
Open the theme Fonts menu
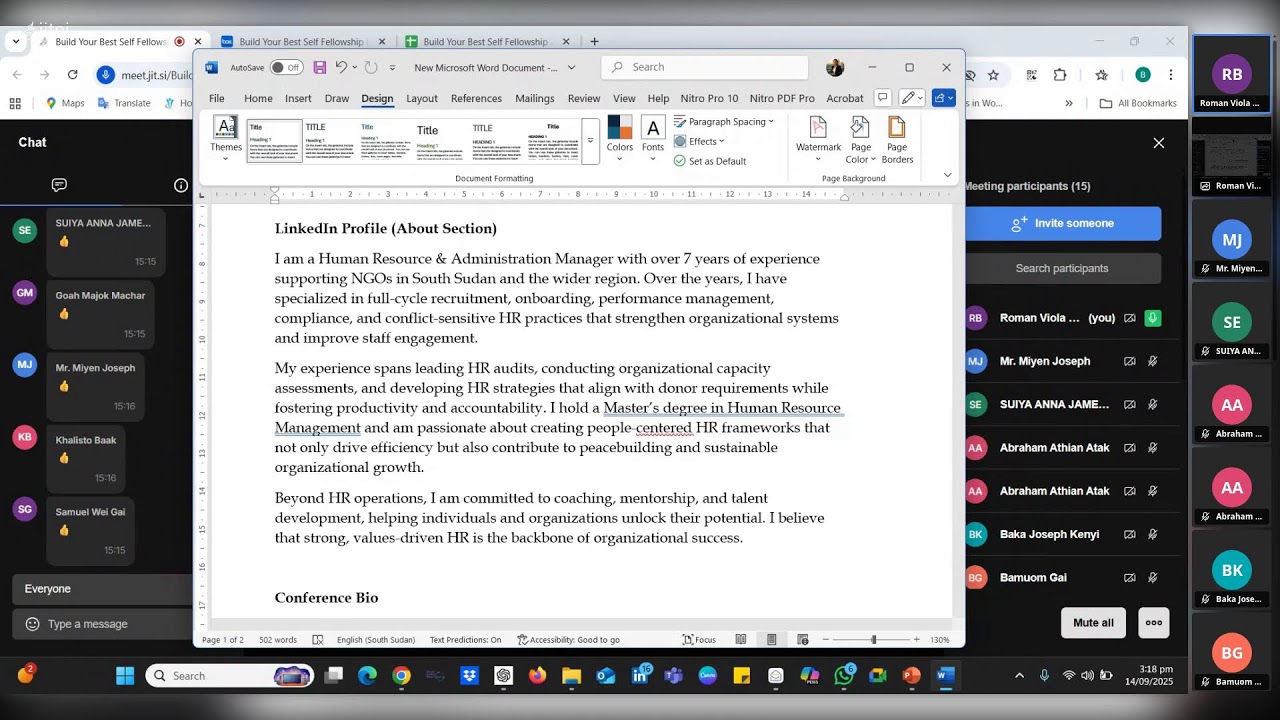[x=653, y=139]
